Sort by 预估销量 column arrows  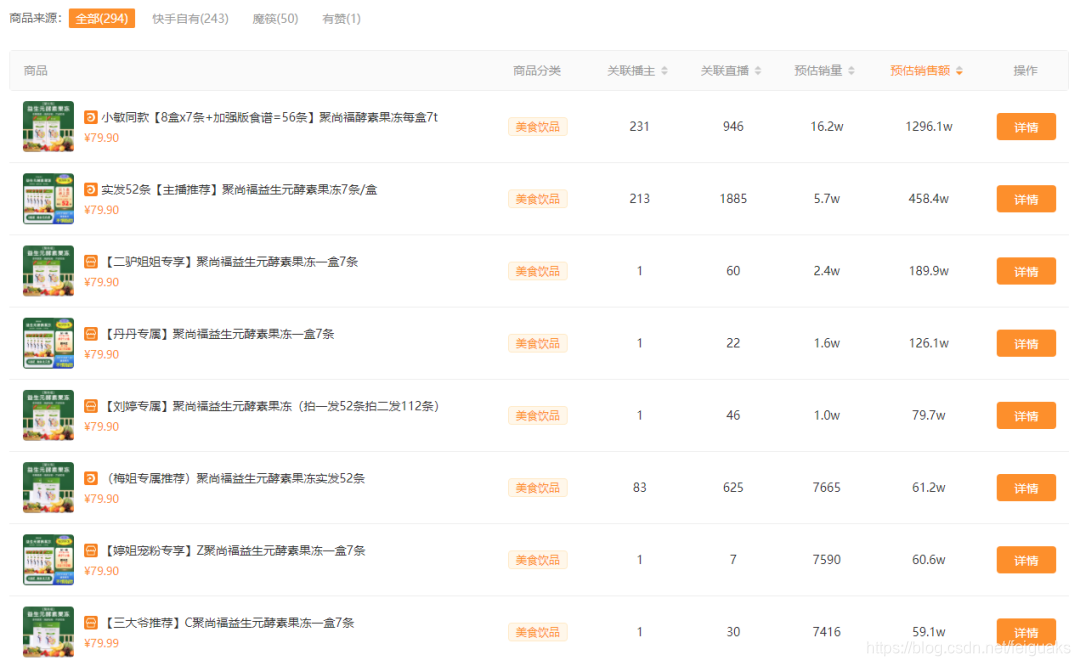pos(851,71)
